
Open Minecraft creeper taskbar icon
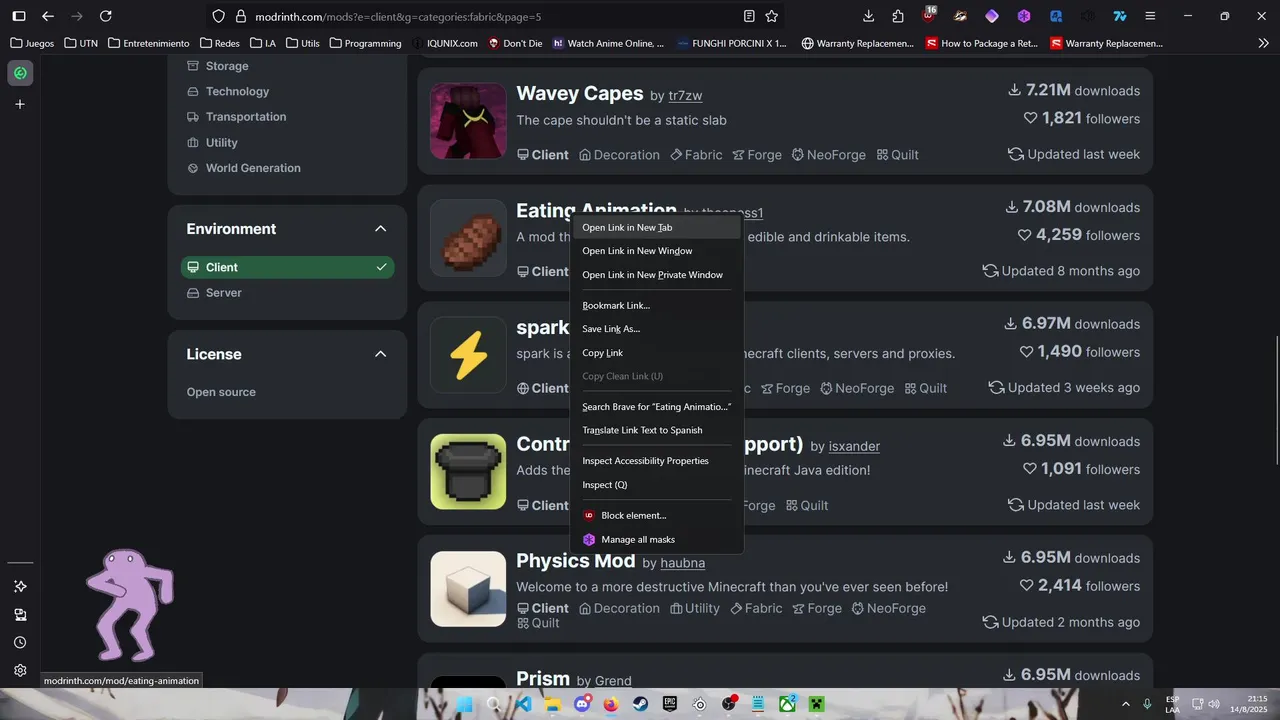pyautogui.click(x=817, y=704)
